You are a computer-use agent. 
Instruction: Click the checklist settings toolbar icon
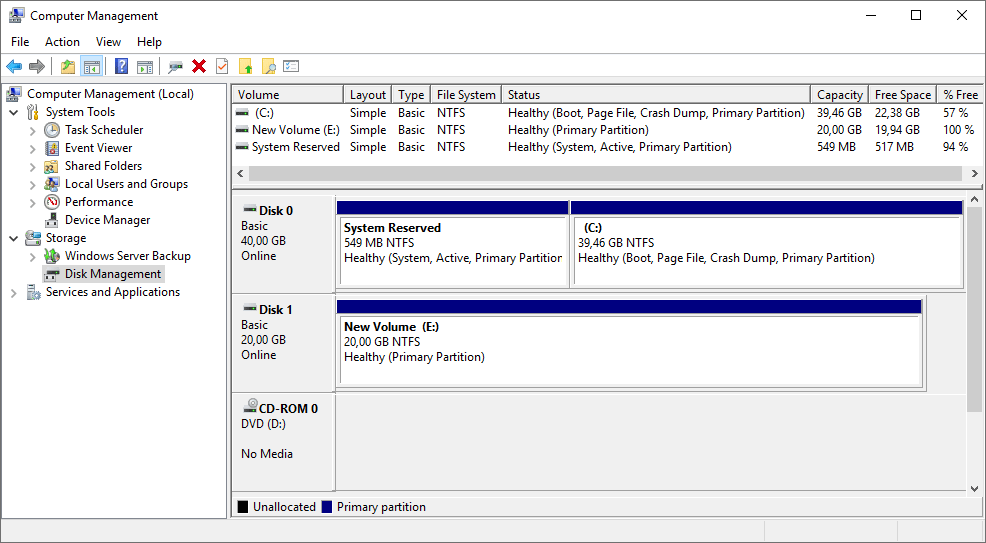tap(291, 66)
